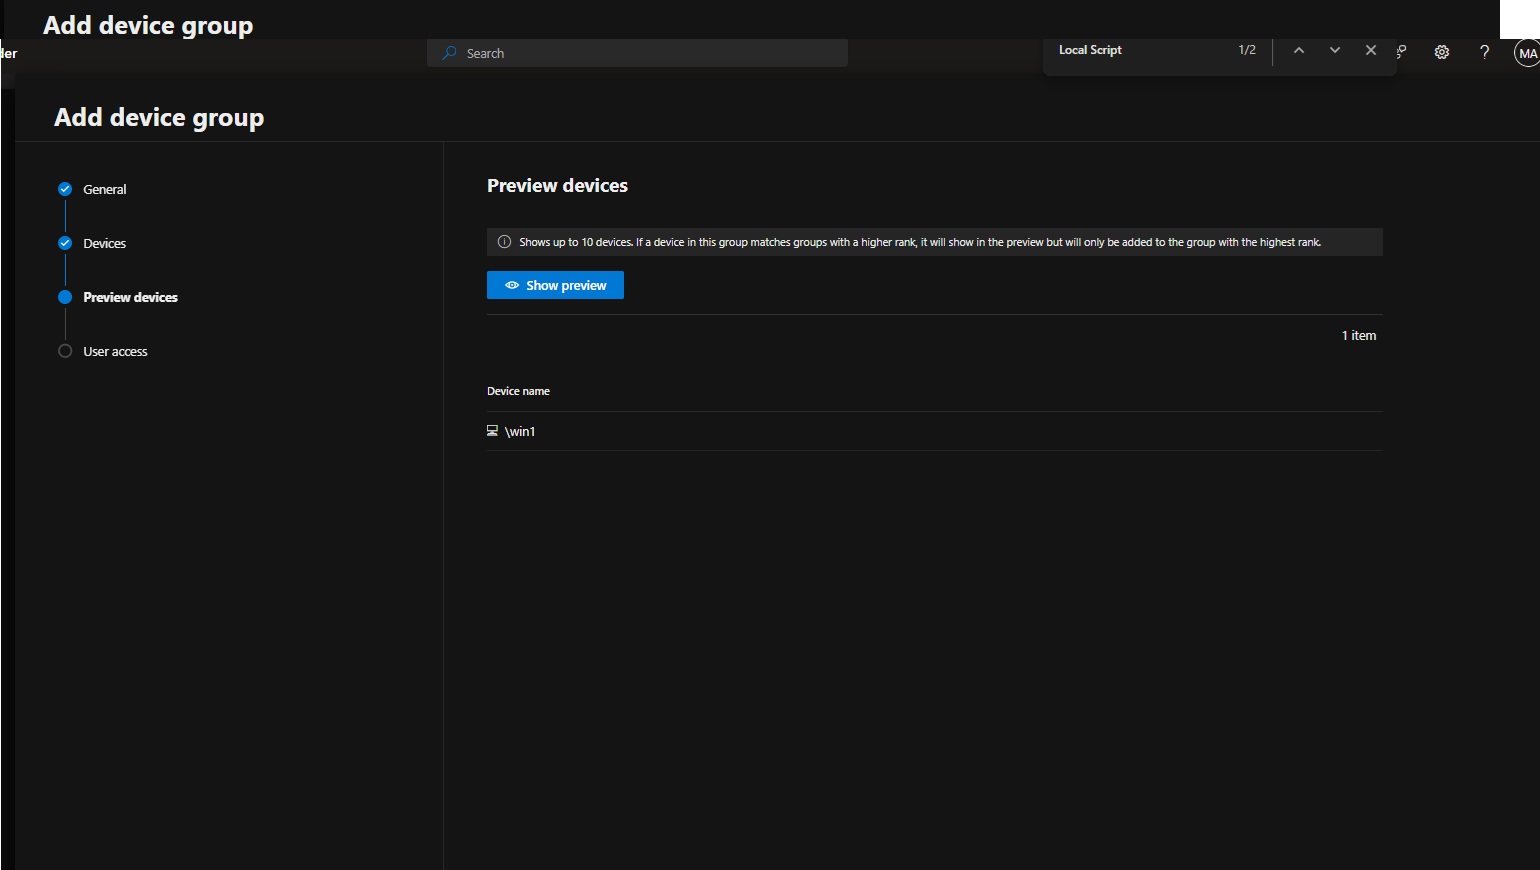This screenshot has width=1540, height=870.
Task: Open the MA account avatar
Action: pos(1526,53)
